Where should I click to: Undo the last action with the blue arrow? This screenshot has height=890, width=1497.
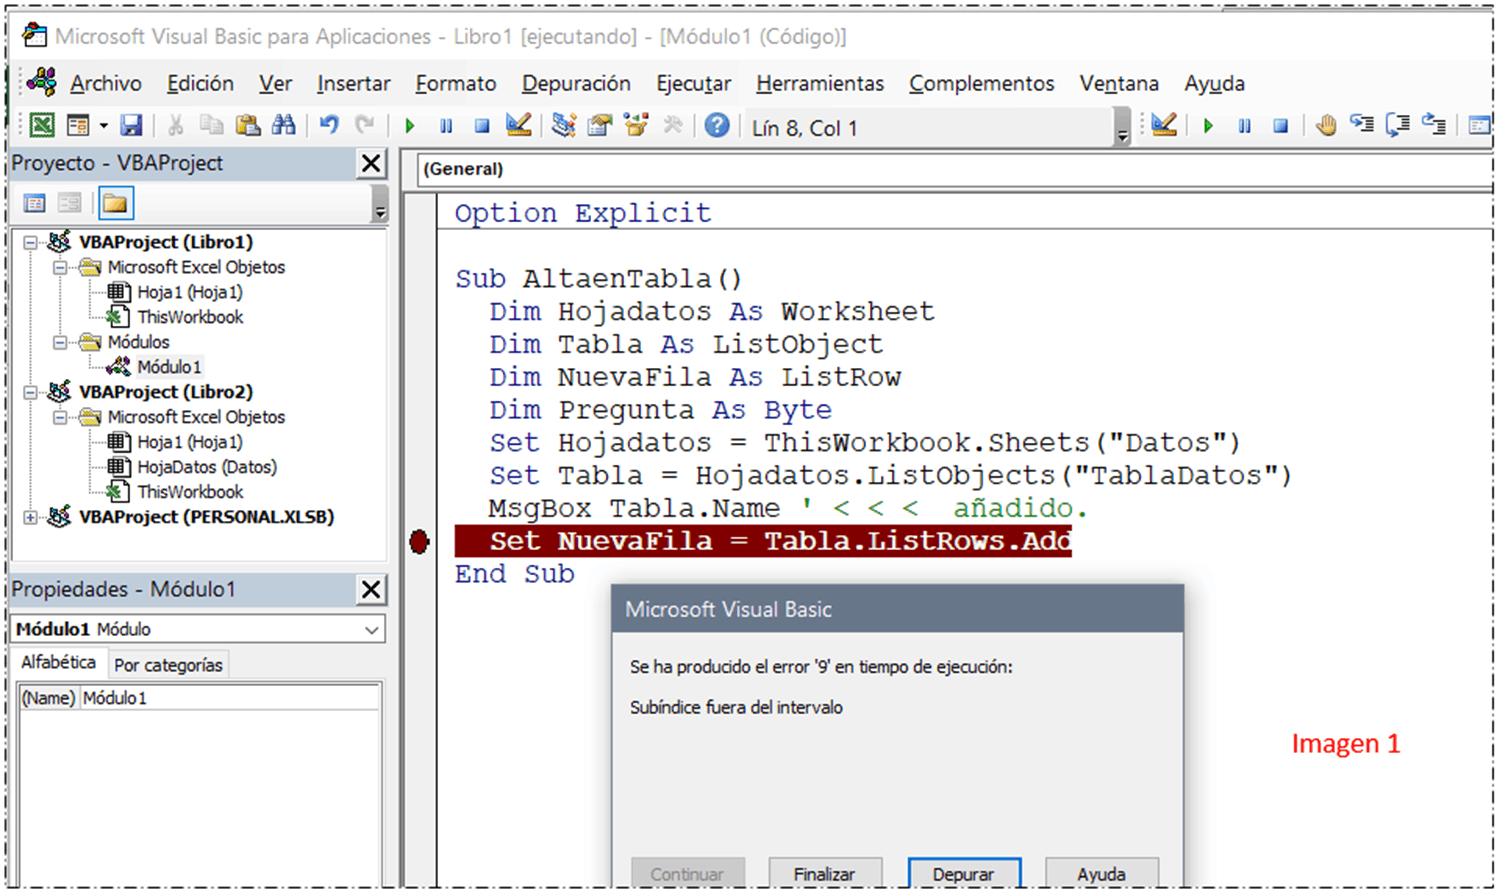point(329,125)
